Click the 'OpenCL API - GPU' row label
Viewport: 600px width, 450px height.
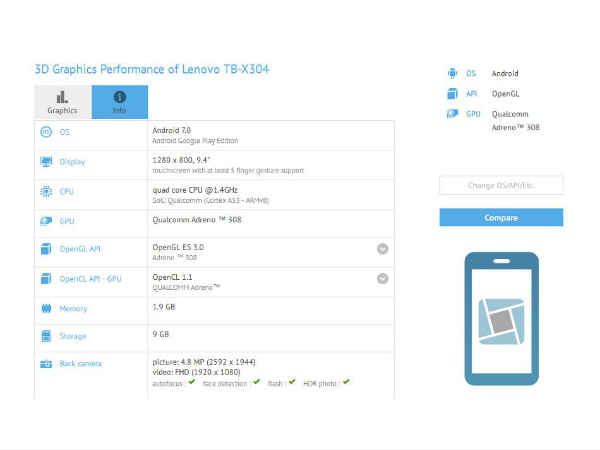pyautogui.click(x=90, y=279)
